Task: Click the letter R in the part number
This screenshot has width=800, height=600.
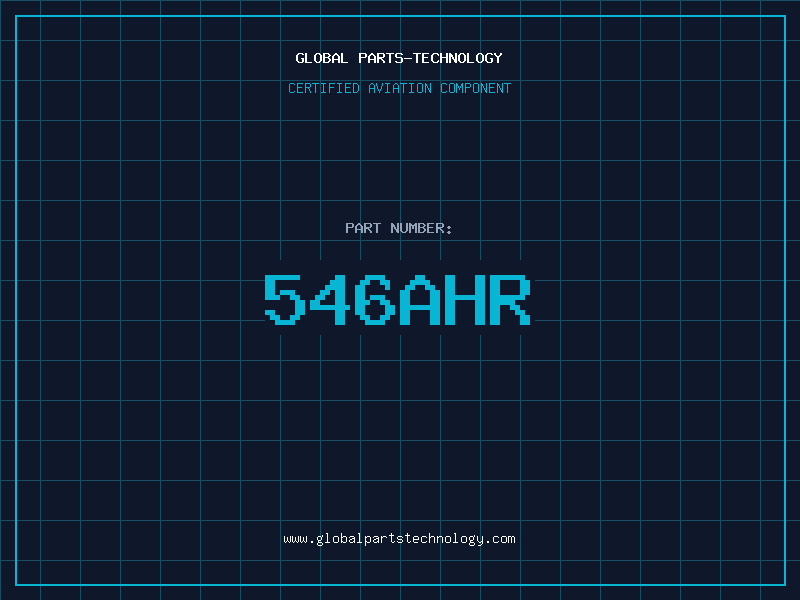Action: point(510,300)
